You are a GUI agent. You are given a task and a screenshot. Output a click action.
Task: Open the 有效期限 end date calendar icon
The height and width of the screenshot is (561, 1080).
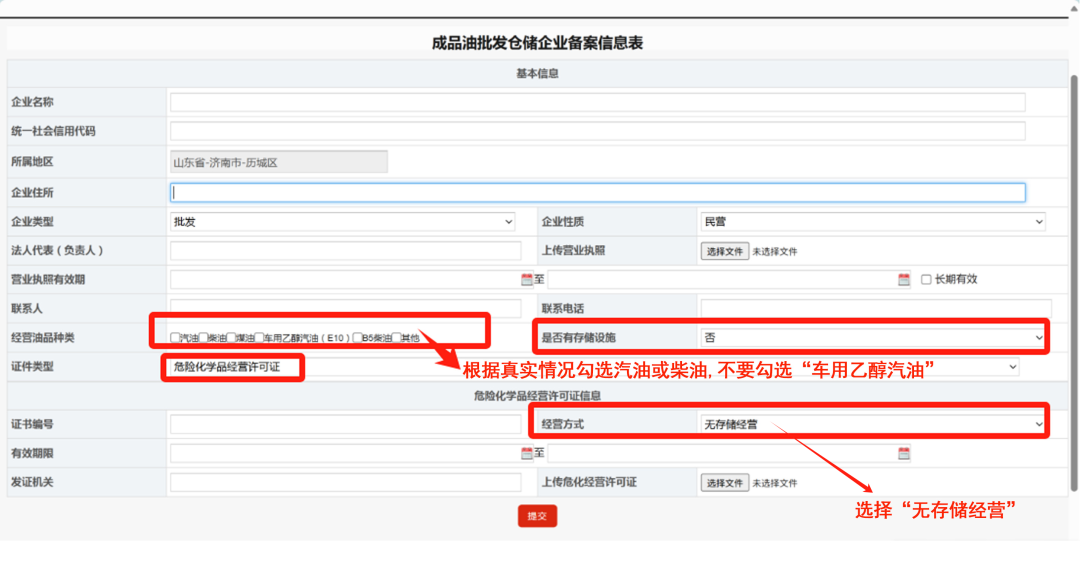pyautogui.click(x=904, y=454)
